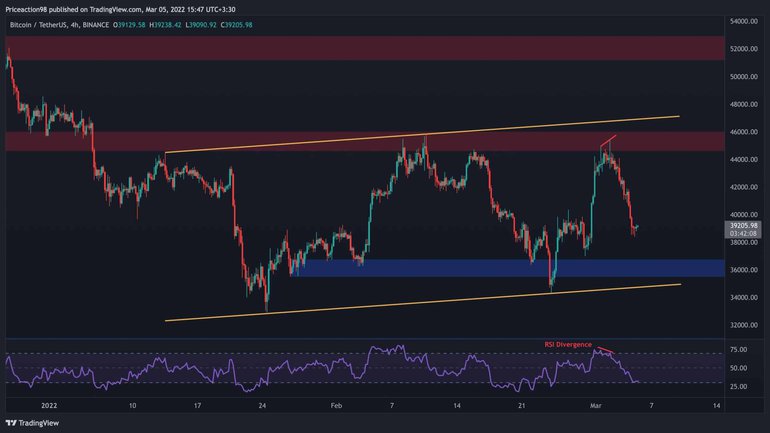Click the 36000.00 price axis label

743,270
